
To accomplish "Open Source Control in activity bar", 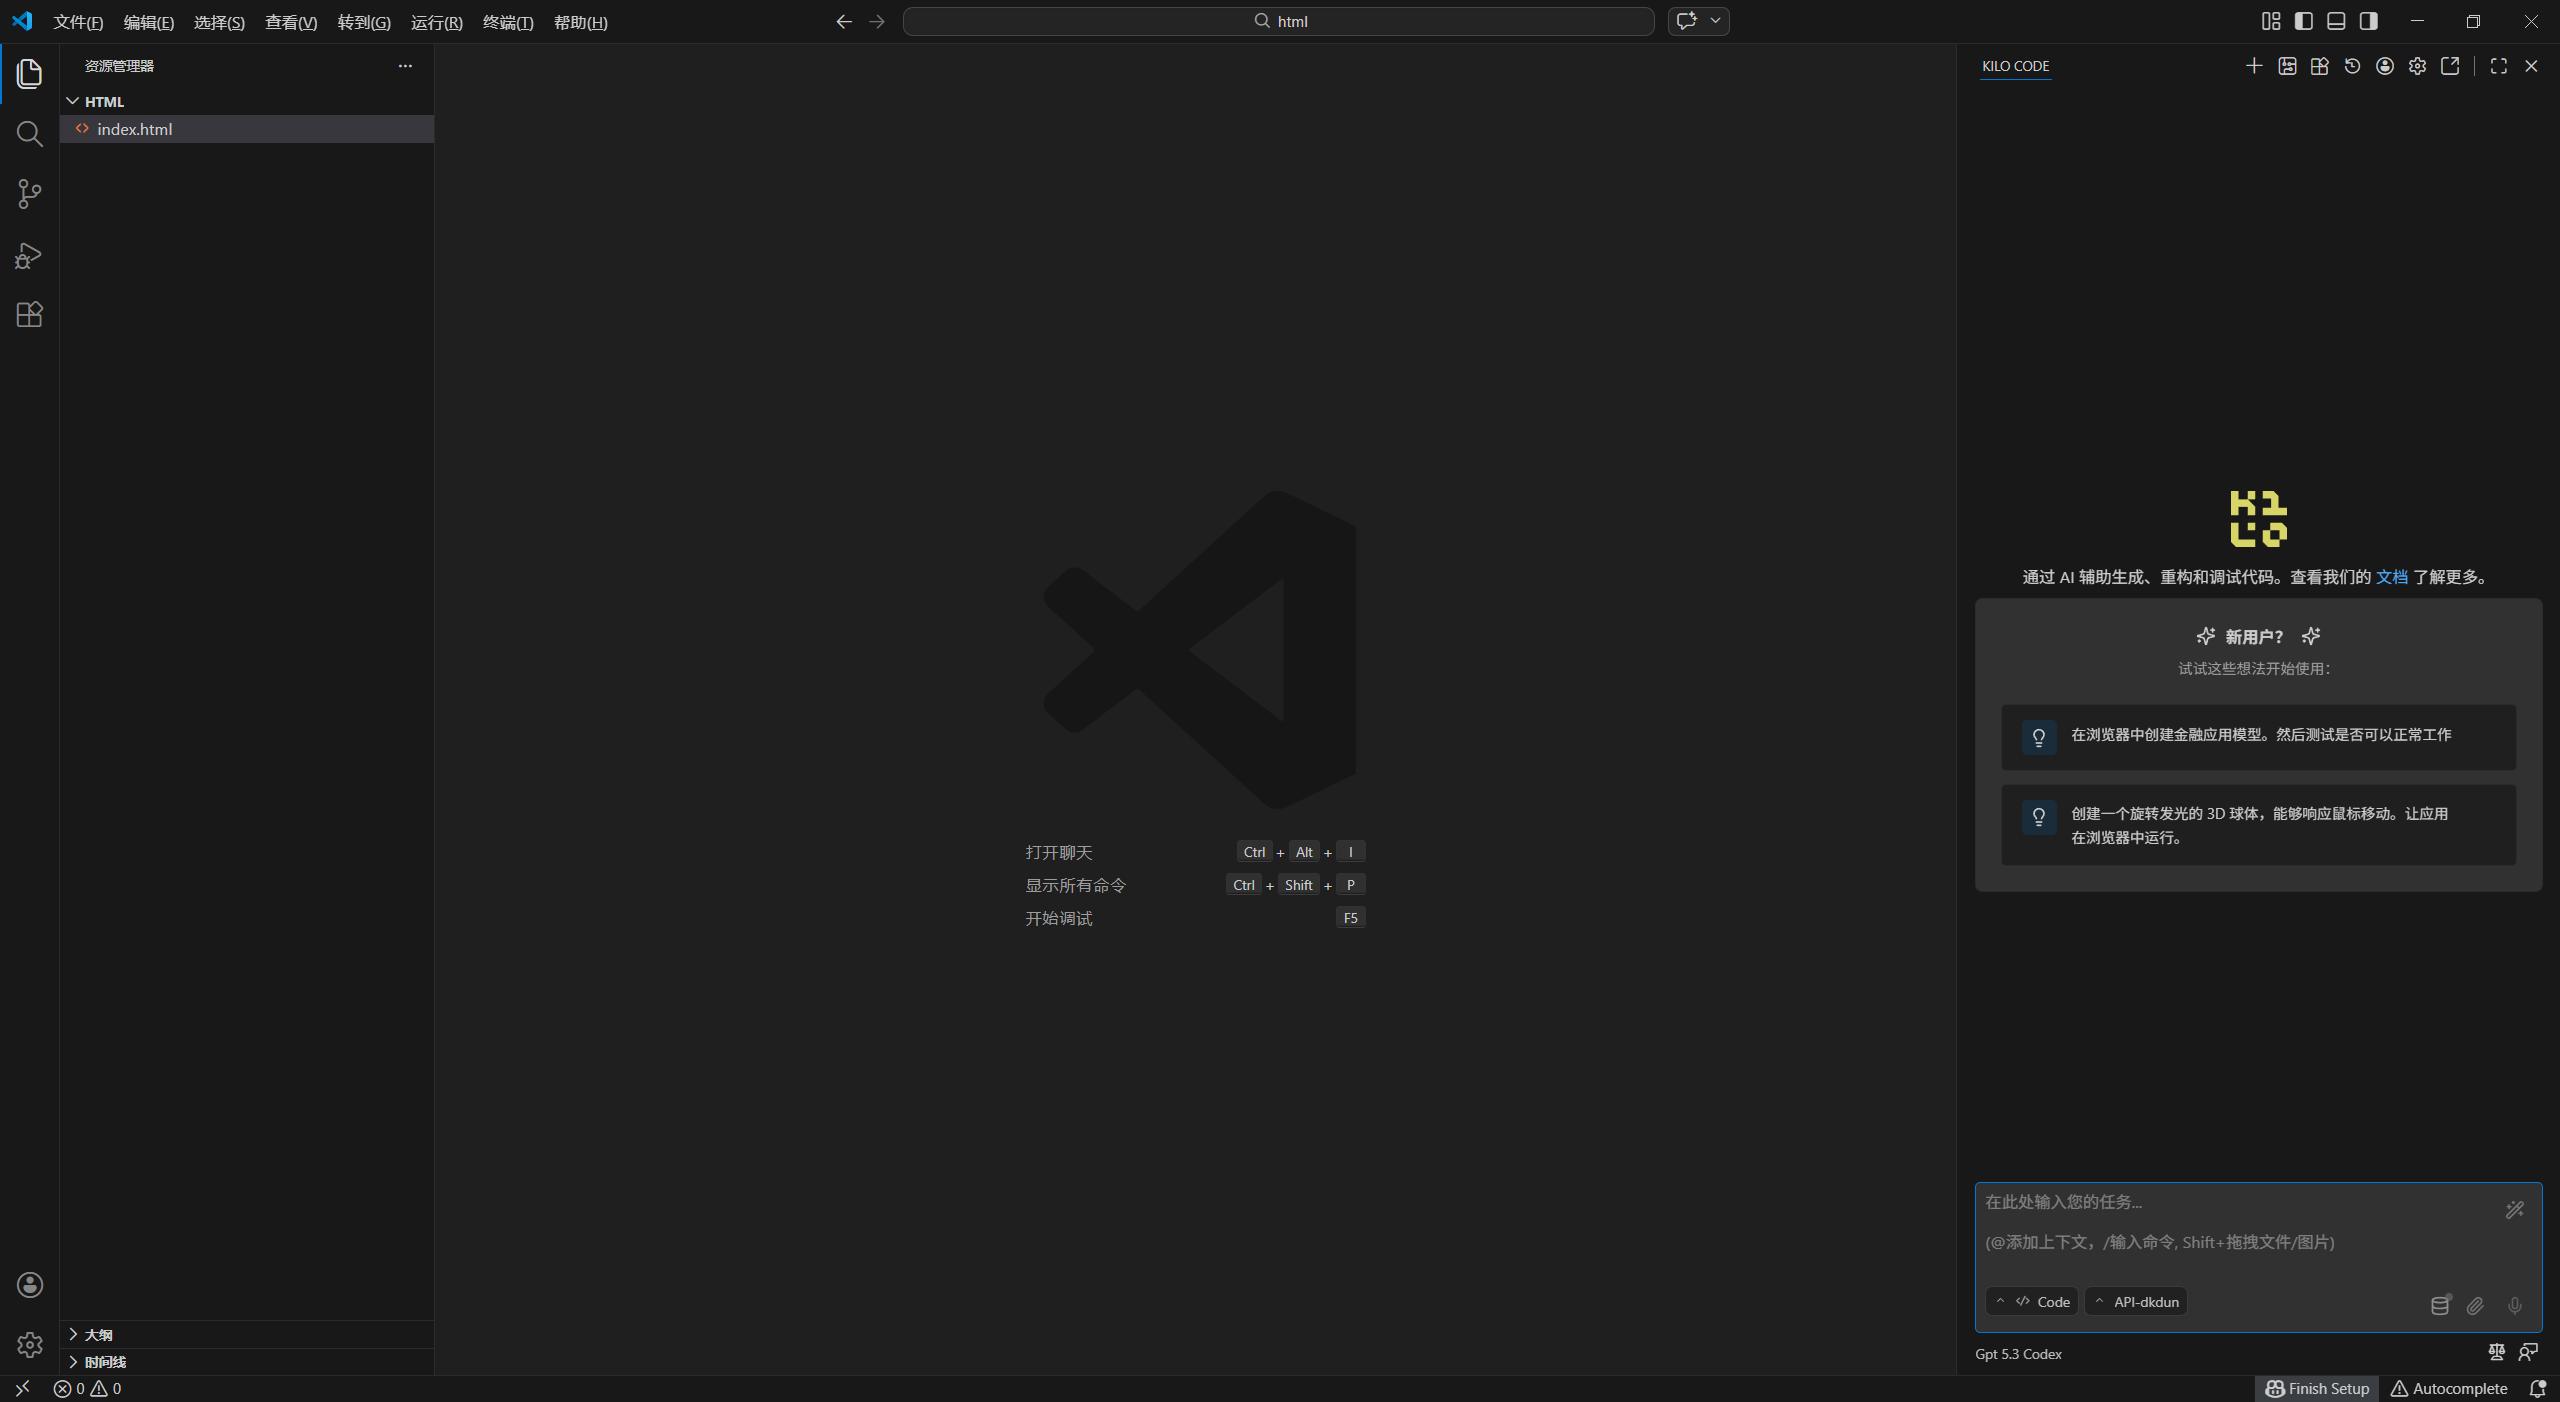I will 29,194.
